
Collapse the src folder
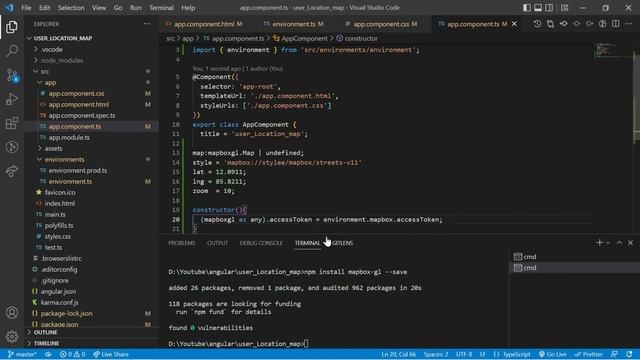pyautogui.click(x=44, y=71)
